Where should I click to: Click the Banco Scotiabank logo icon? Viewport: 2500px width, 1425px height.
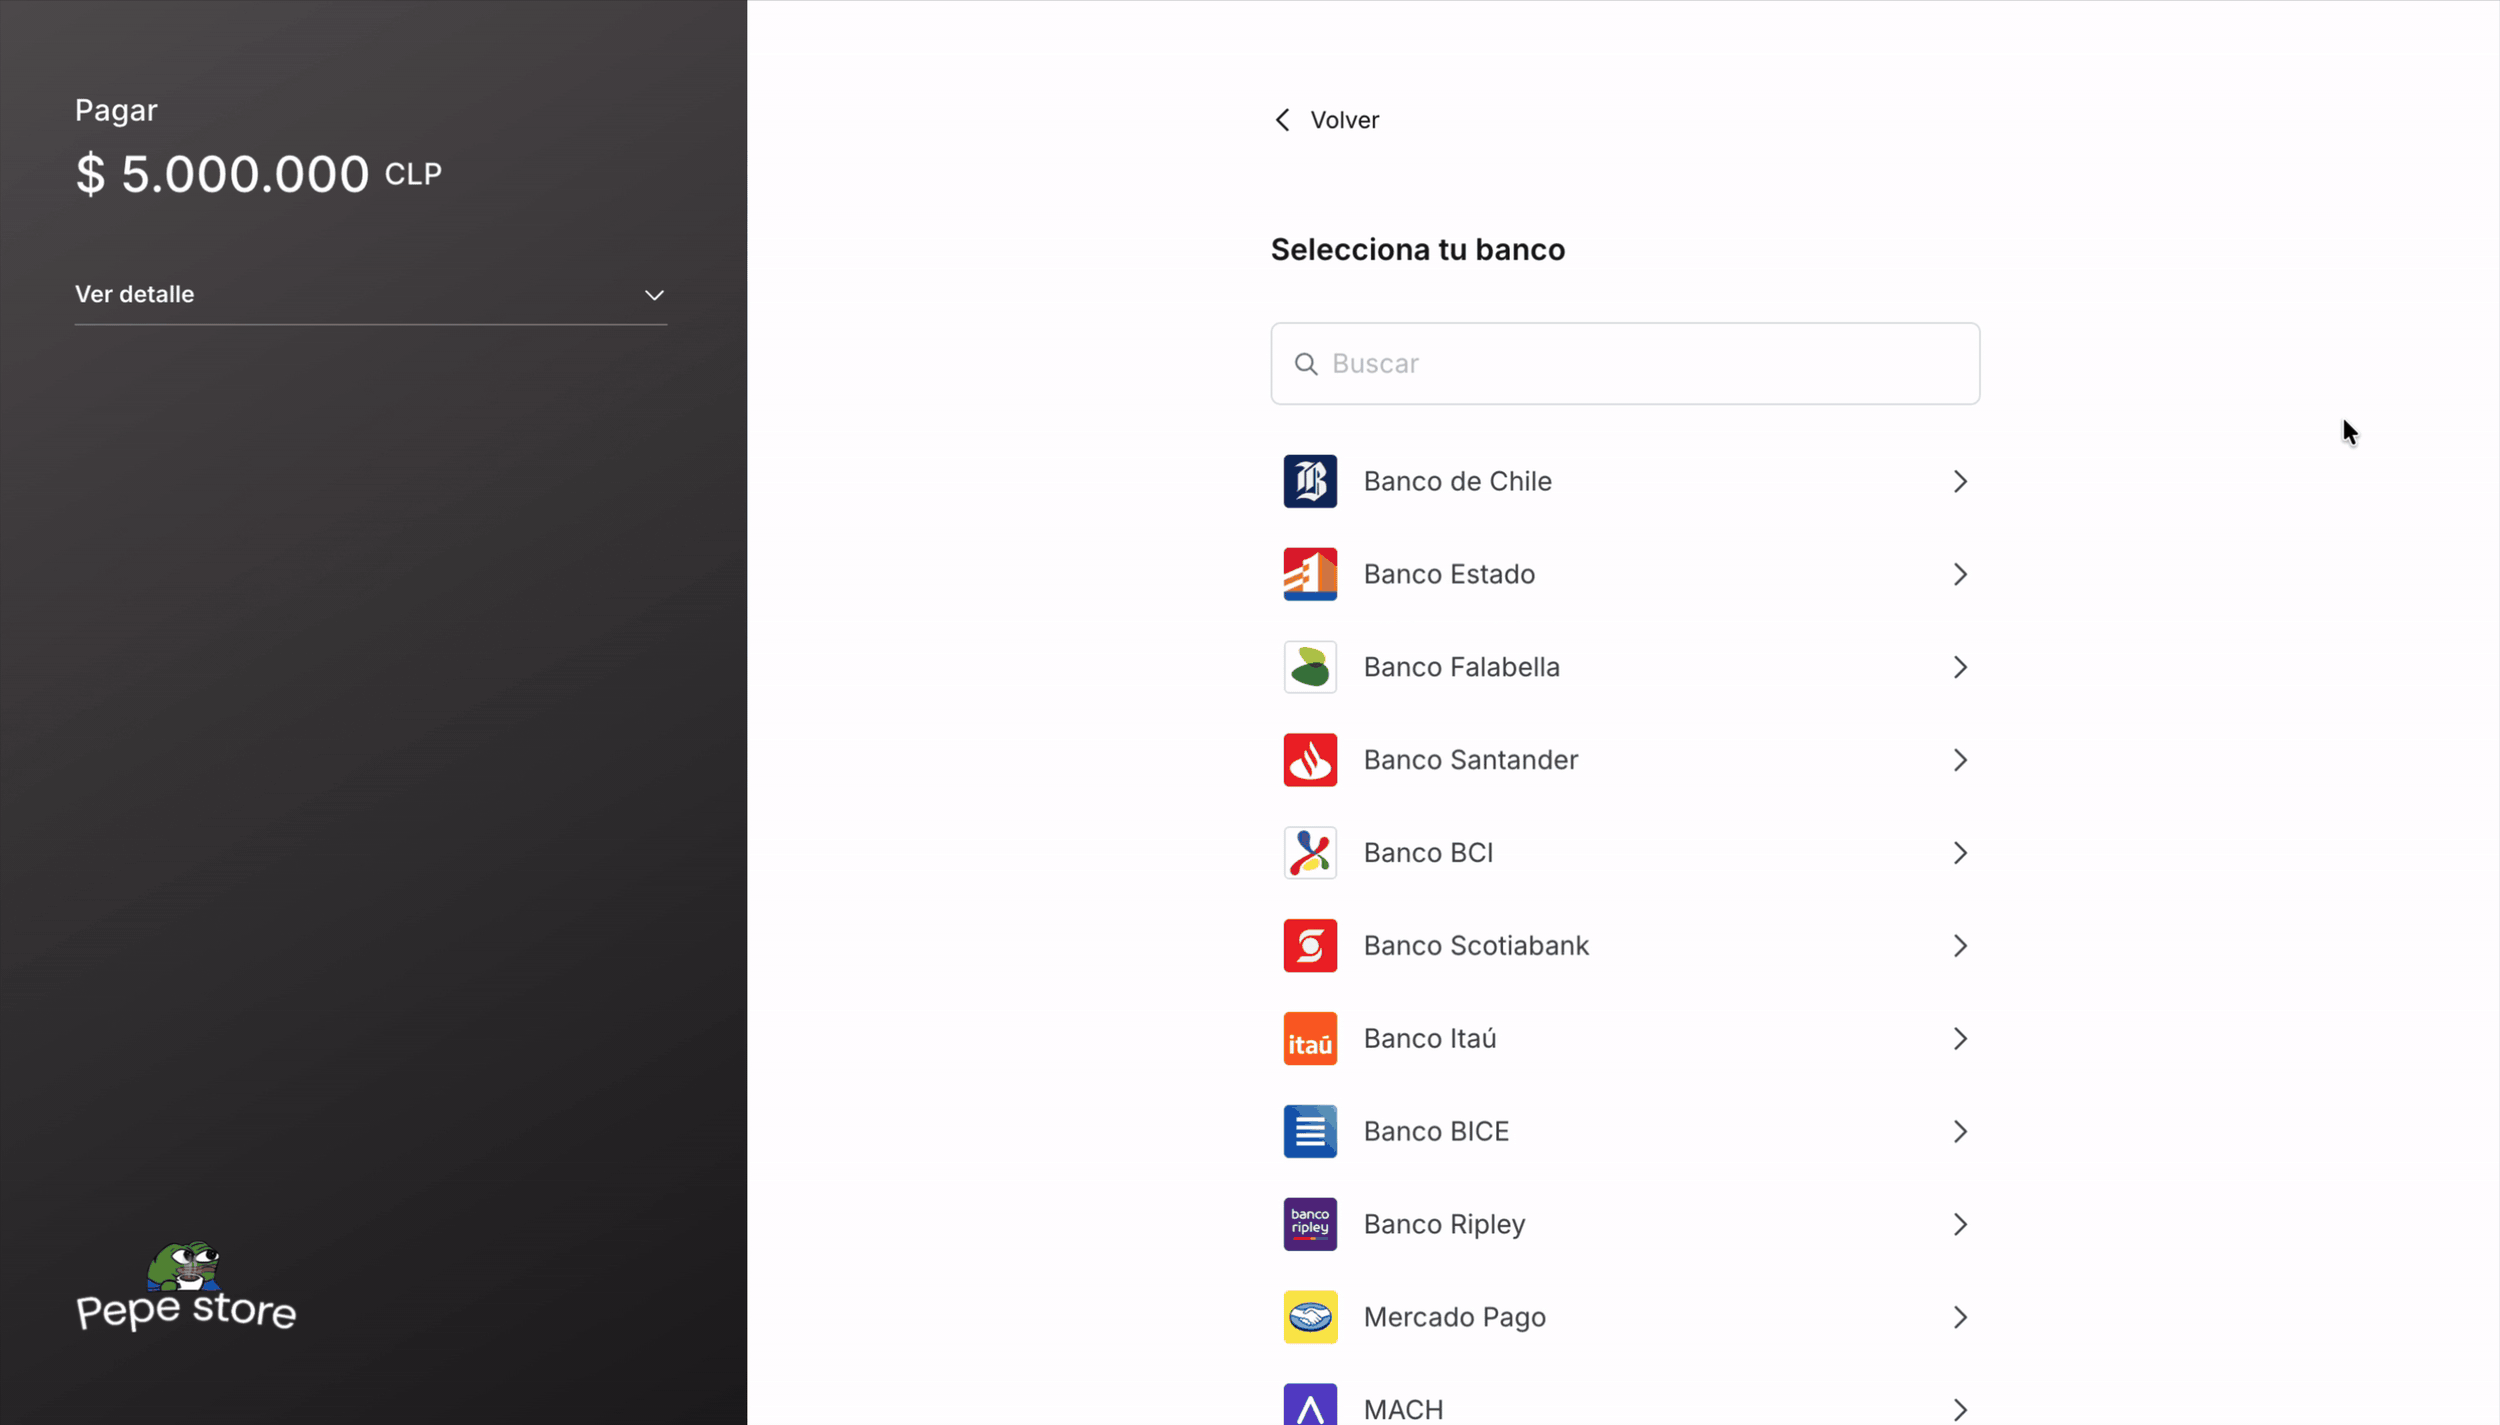(1310, 946)
